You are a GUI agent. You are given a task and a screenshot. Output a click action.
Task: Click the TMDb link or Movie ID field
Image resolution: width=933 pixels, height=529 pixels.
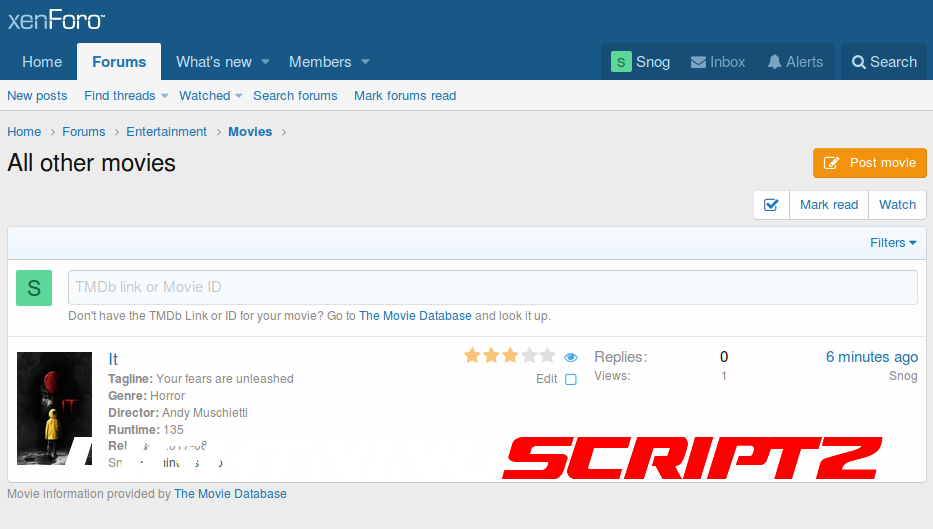coord(492,287)
